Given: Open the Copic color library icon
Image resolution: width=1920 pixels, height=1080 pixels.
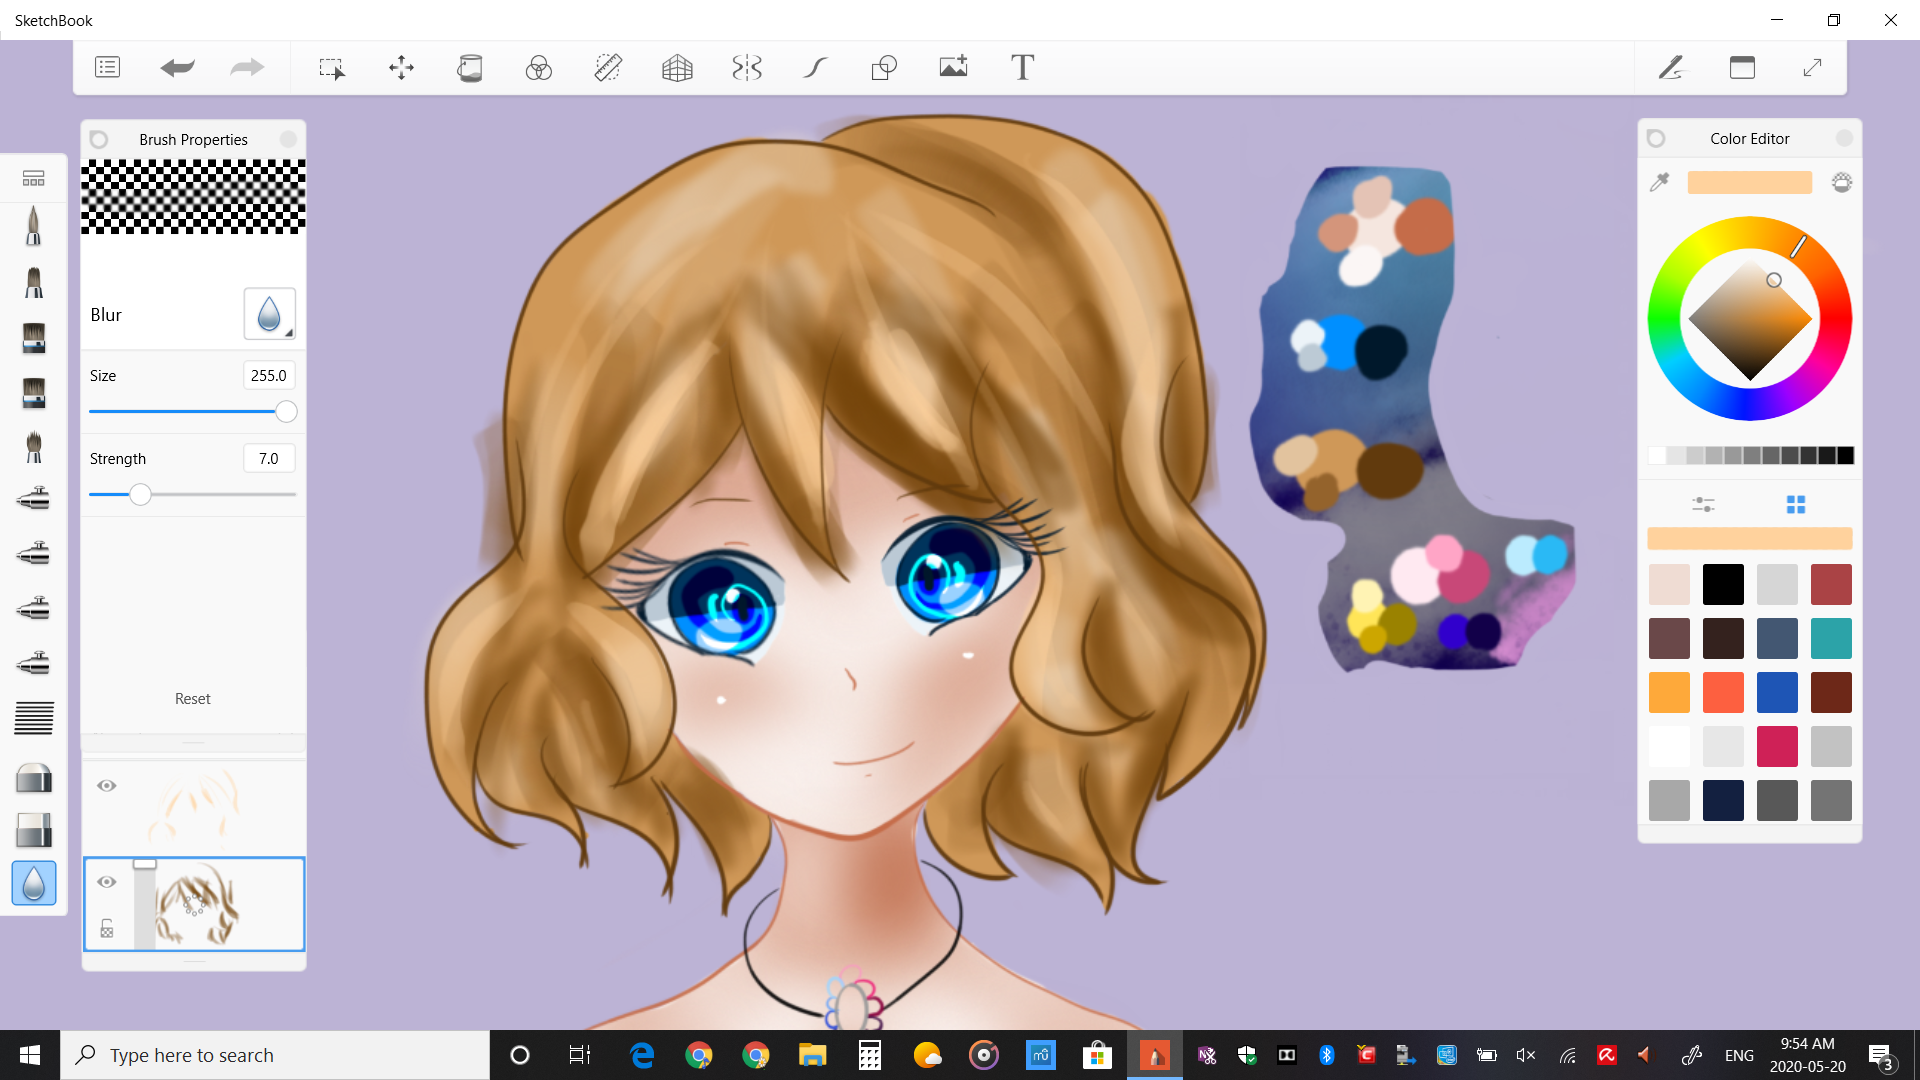Looking at the screenshot, I should click(x=1842, y=182).
